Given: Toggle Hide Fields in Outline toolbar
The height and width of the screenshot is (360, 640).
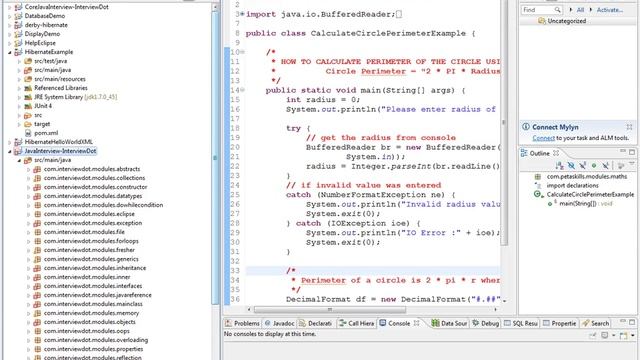Looking at the screenshot, I should pos(571,165).
